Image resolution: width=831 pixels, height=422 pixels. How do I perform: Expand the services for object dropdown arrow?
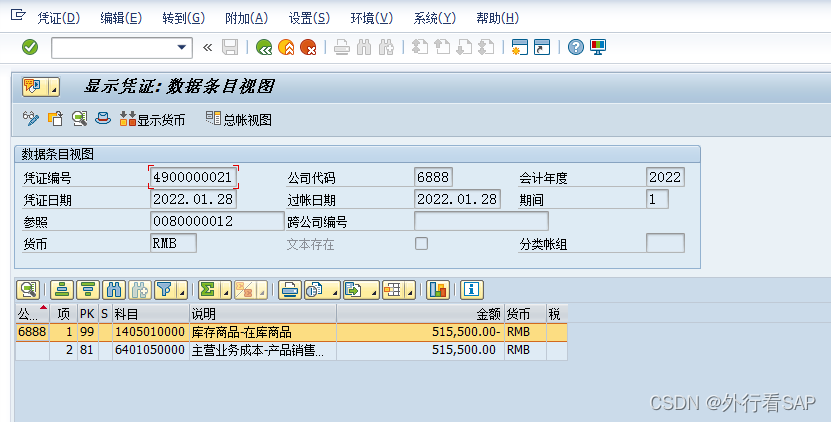click(54, 87)
